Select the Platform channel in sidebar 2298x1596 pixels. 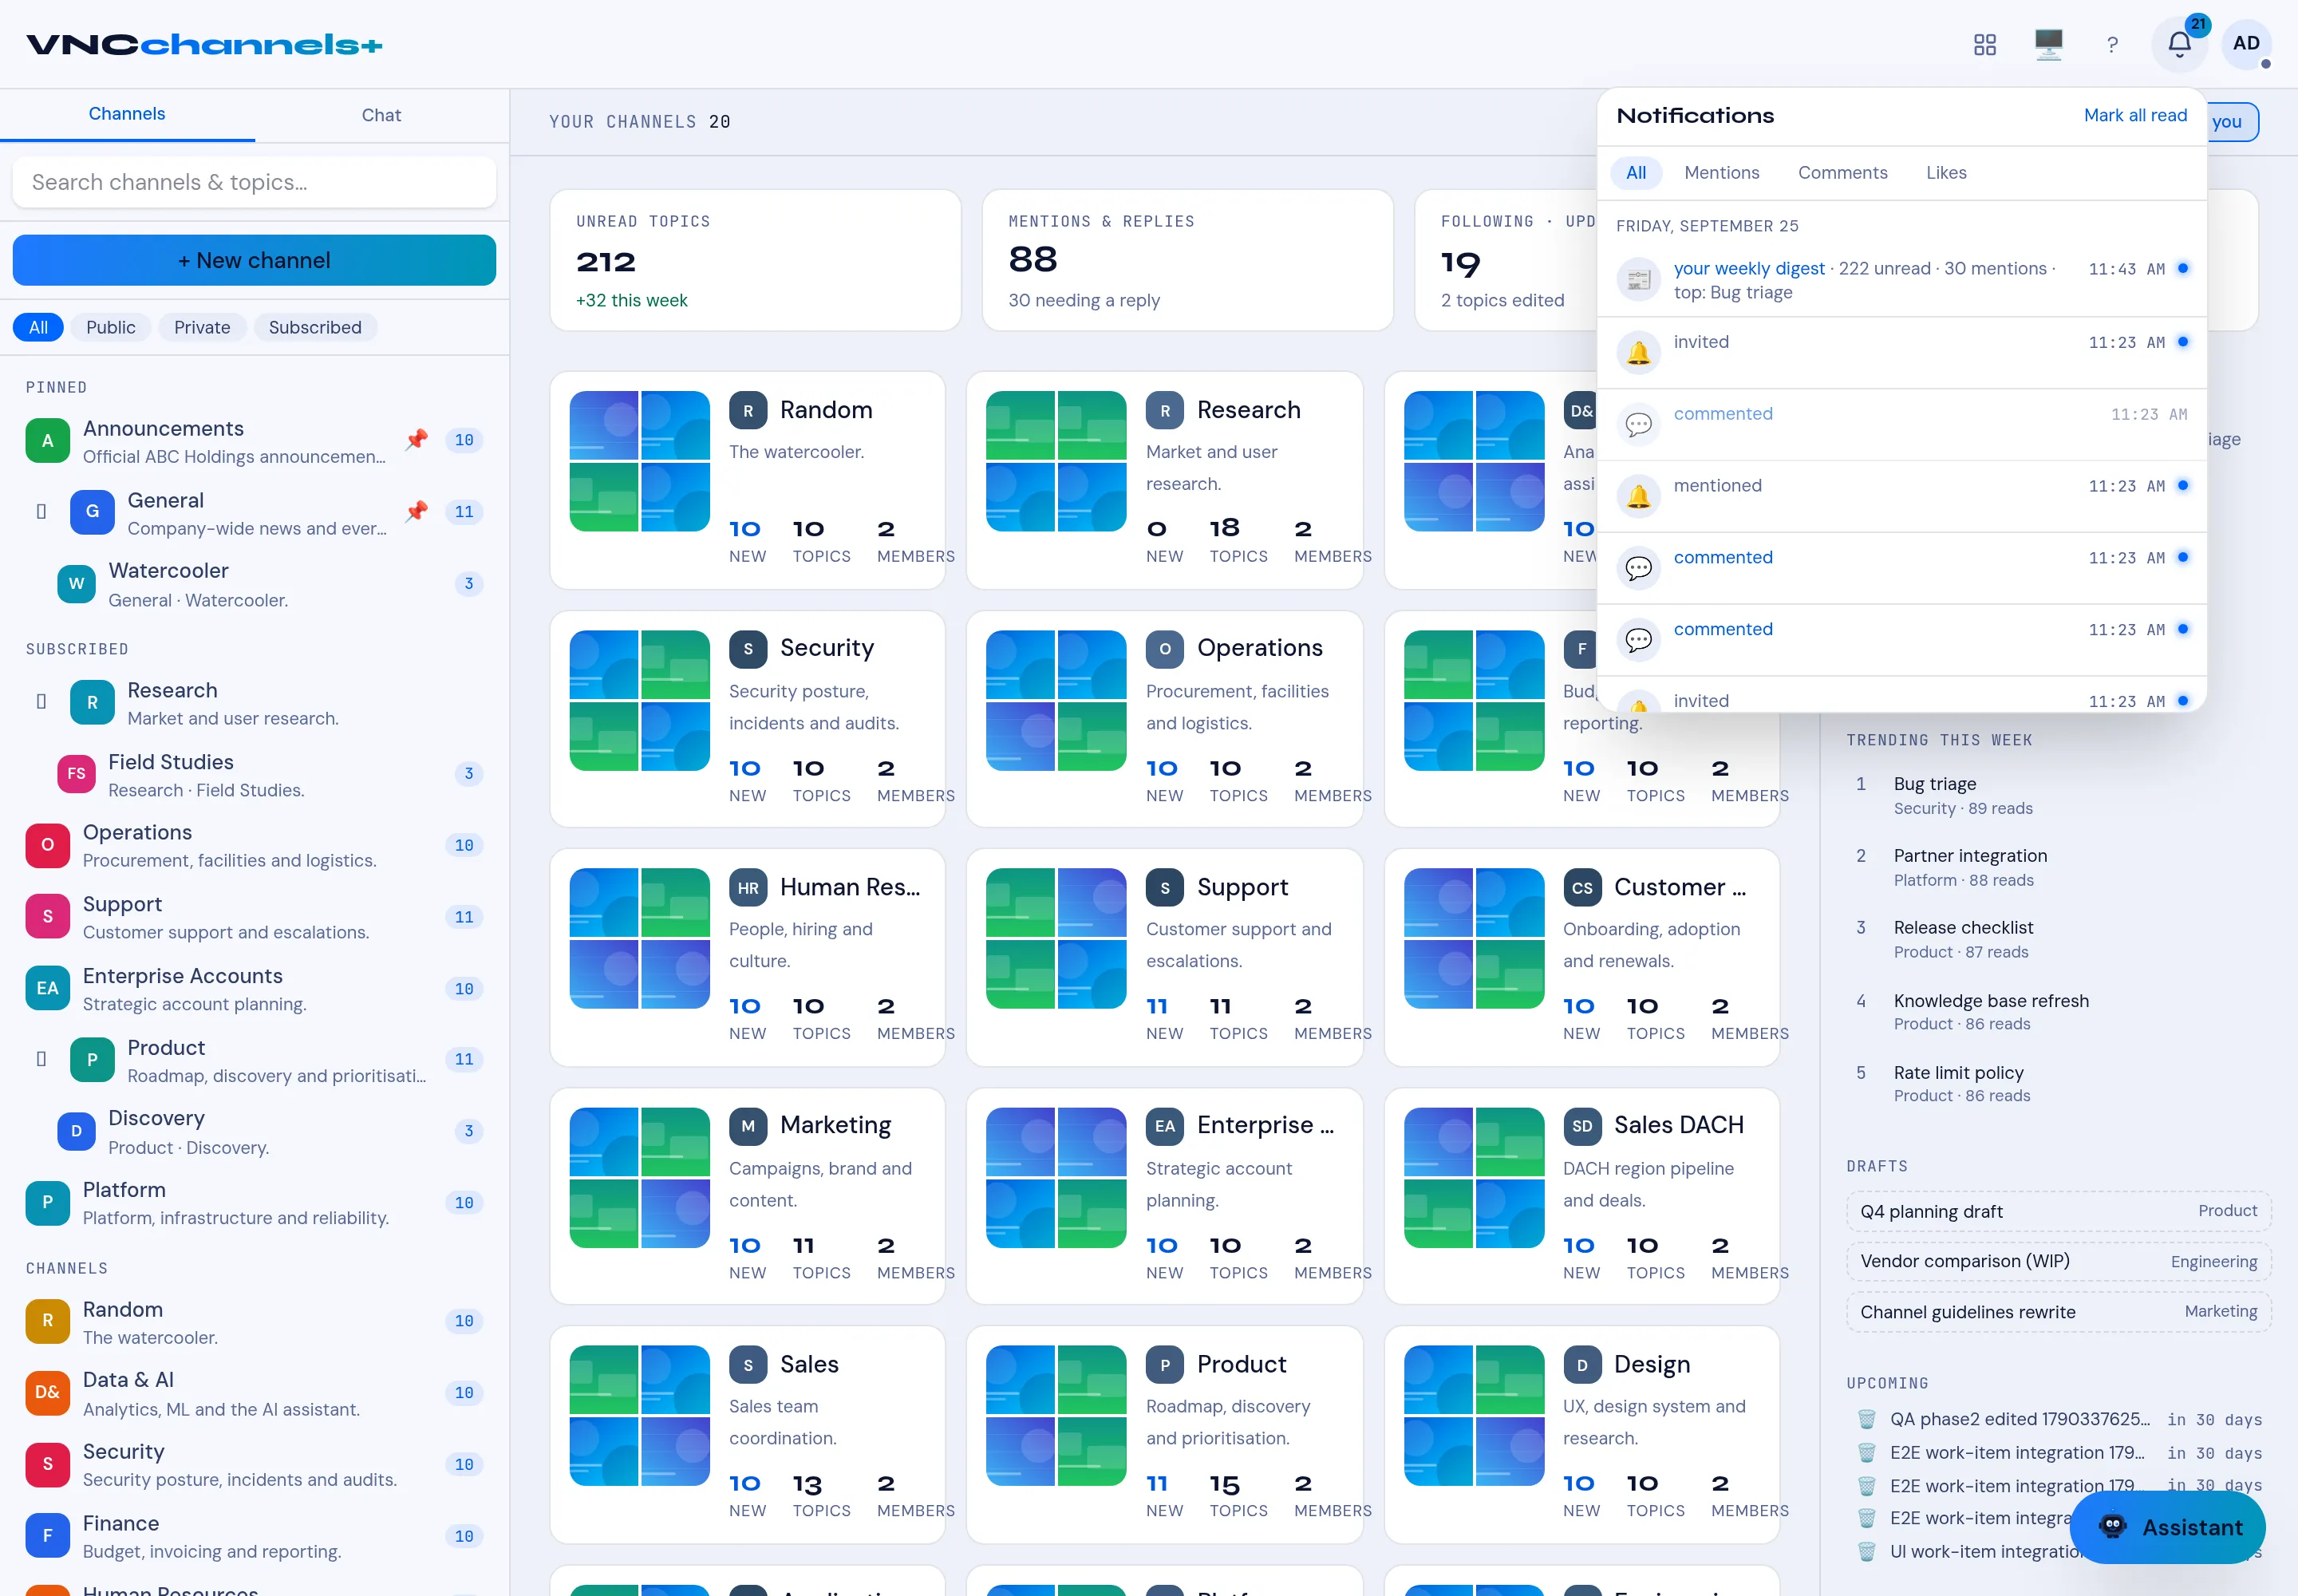[254, 1203]
